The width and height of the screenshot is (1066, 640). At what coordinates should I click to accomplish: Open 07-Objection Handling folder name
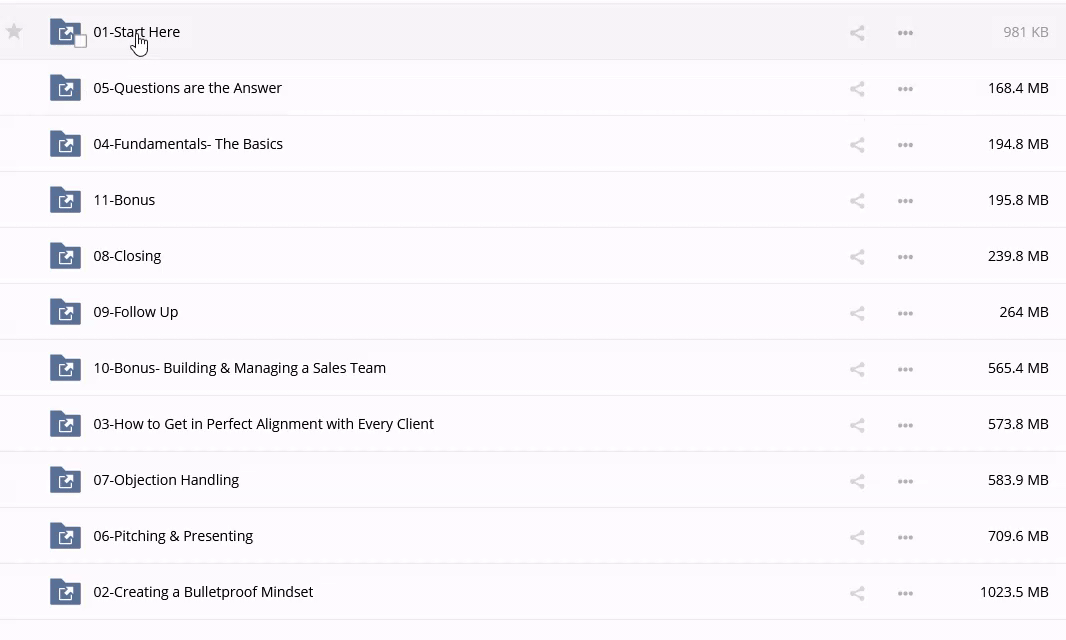coord(166,480)
